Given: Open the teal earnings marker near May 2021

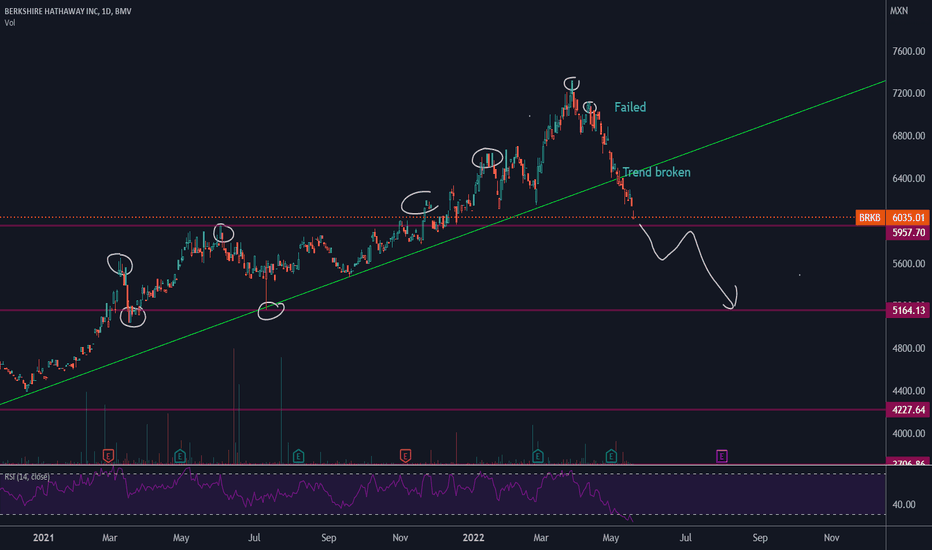Looking at the screenshot, I should click(x=180, y=456).
